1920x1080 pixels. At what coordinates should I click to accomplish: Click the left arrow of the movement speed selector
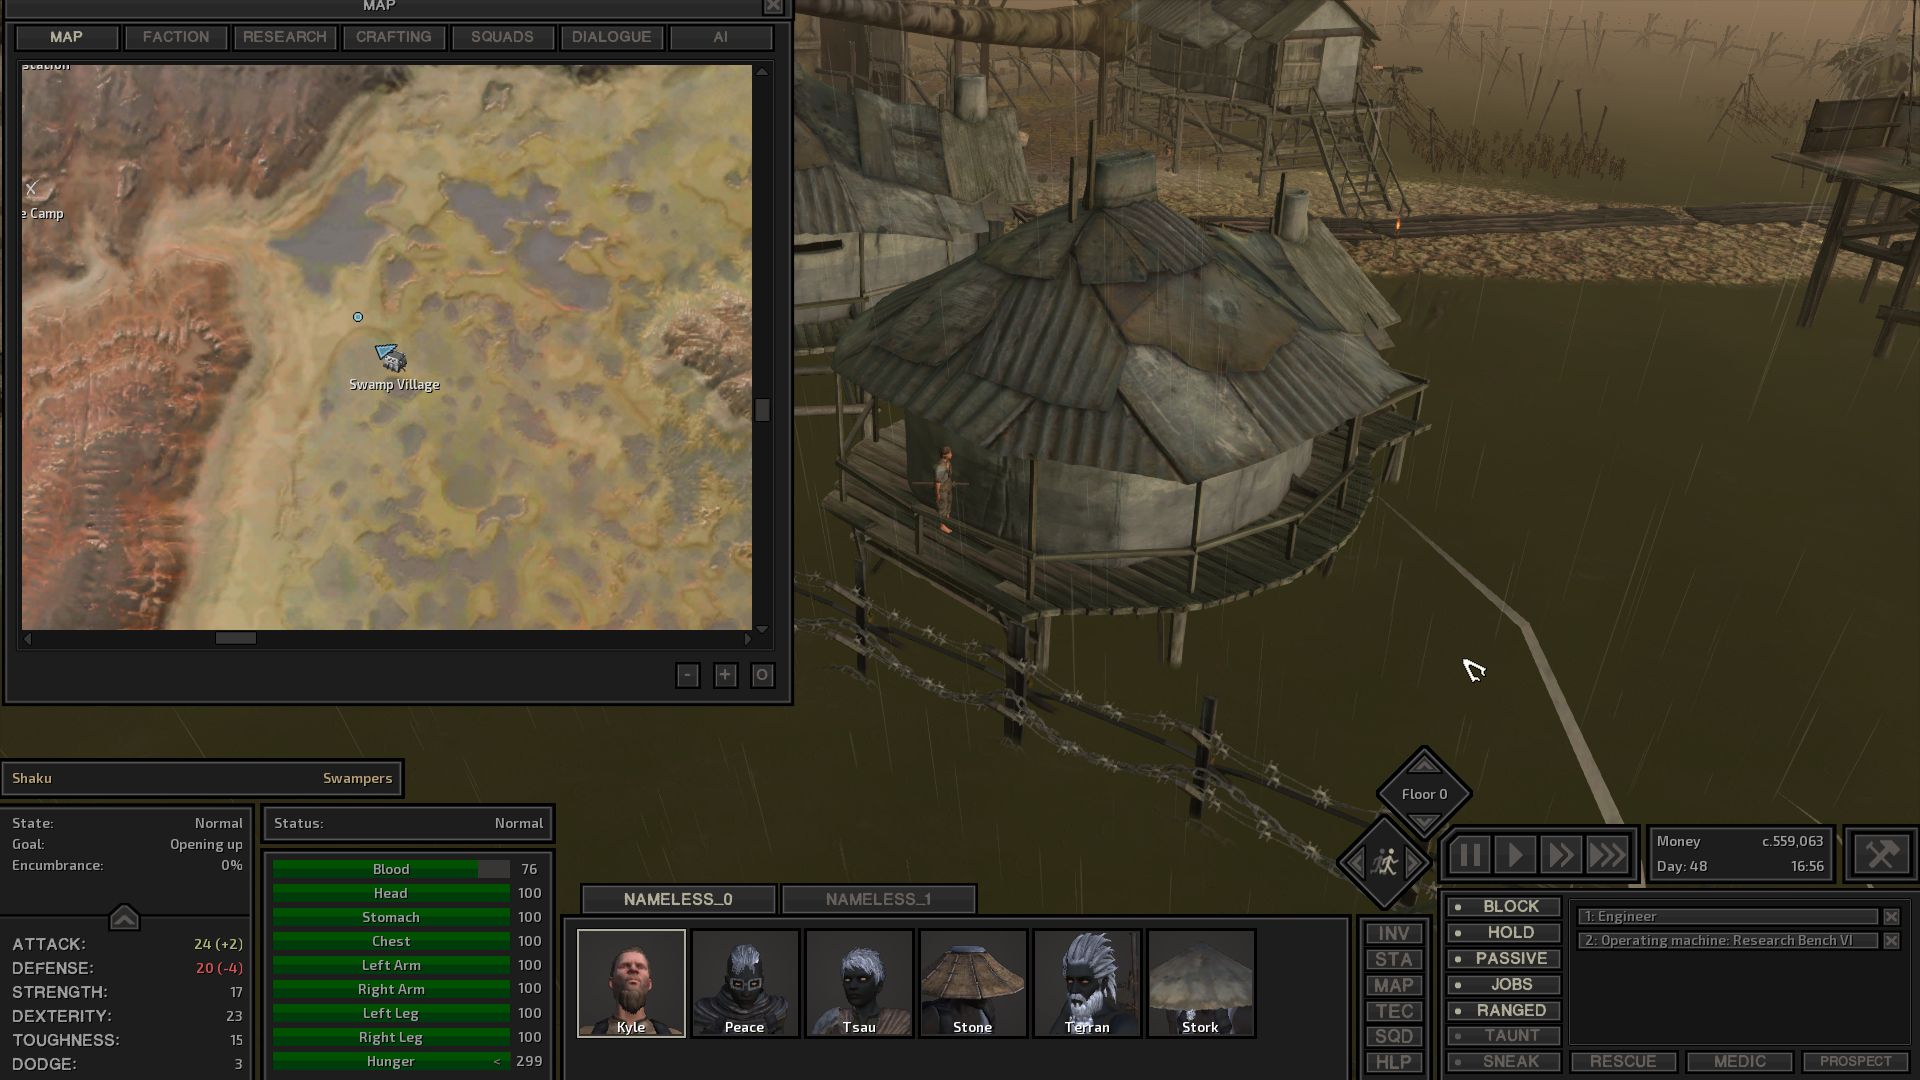(x=1354, y=862)
